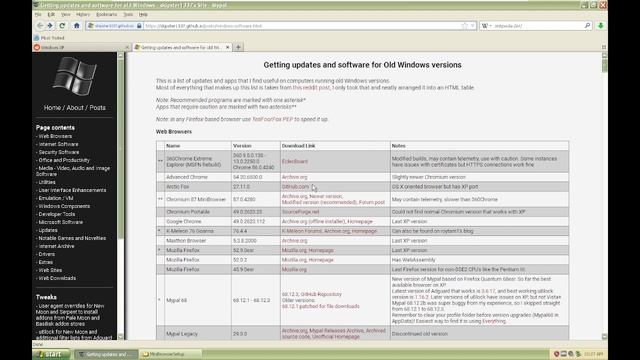Jump to Office and Productivity section

tap(64, 160)
